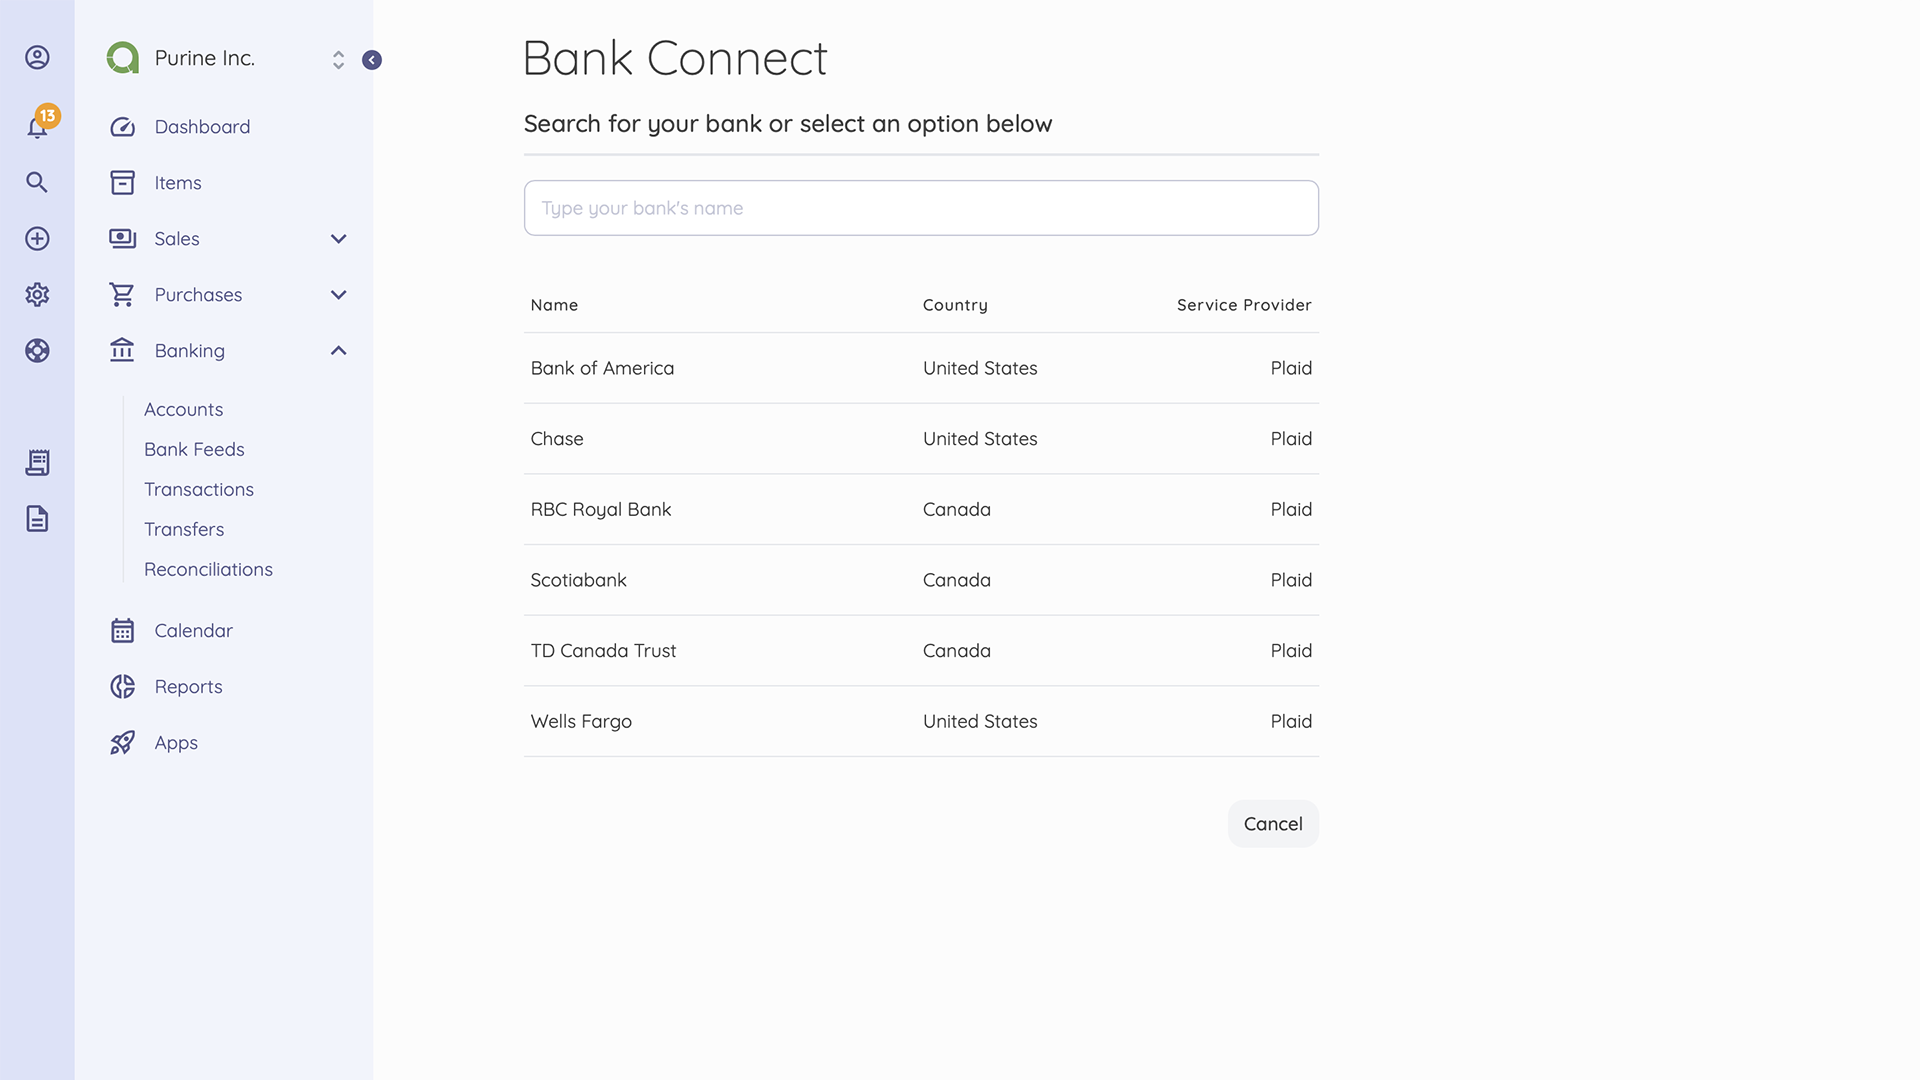Open the user account profile icon

(x=37, y=57)
